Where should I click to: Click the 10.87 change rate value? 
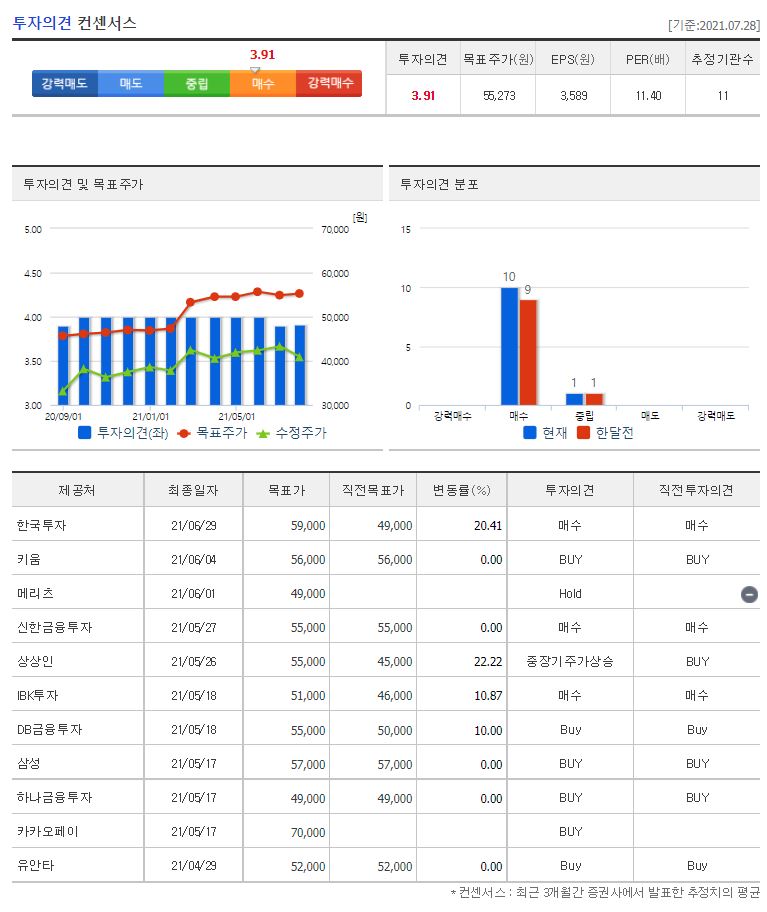488,696
